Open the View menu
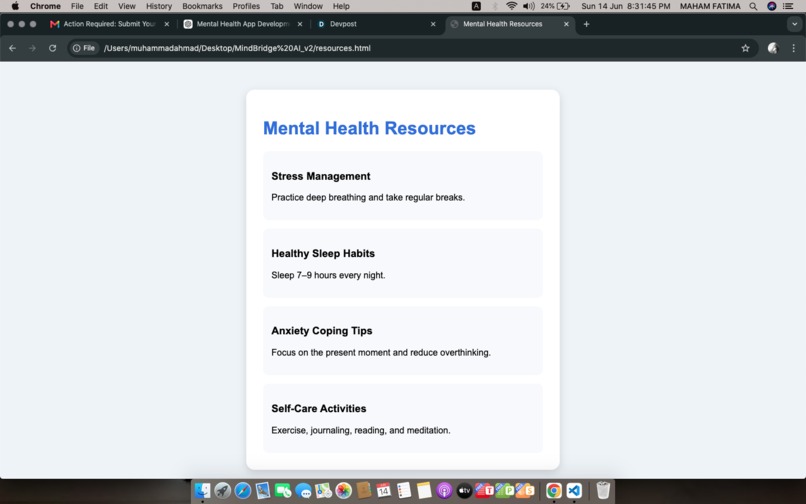Image resolution: width=806 pixels, height=504 pixels. (126, 6)
